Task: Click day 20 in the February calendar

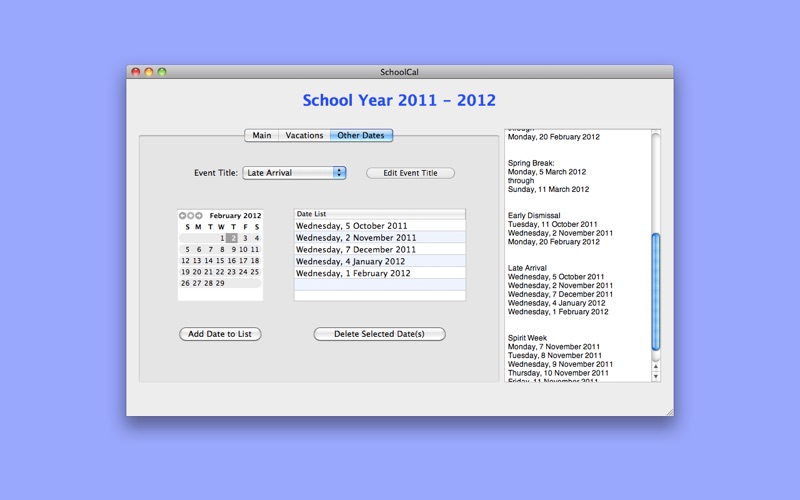Action: (197, 272)
